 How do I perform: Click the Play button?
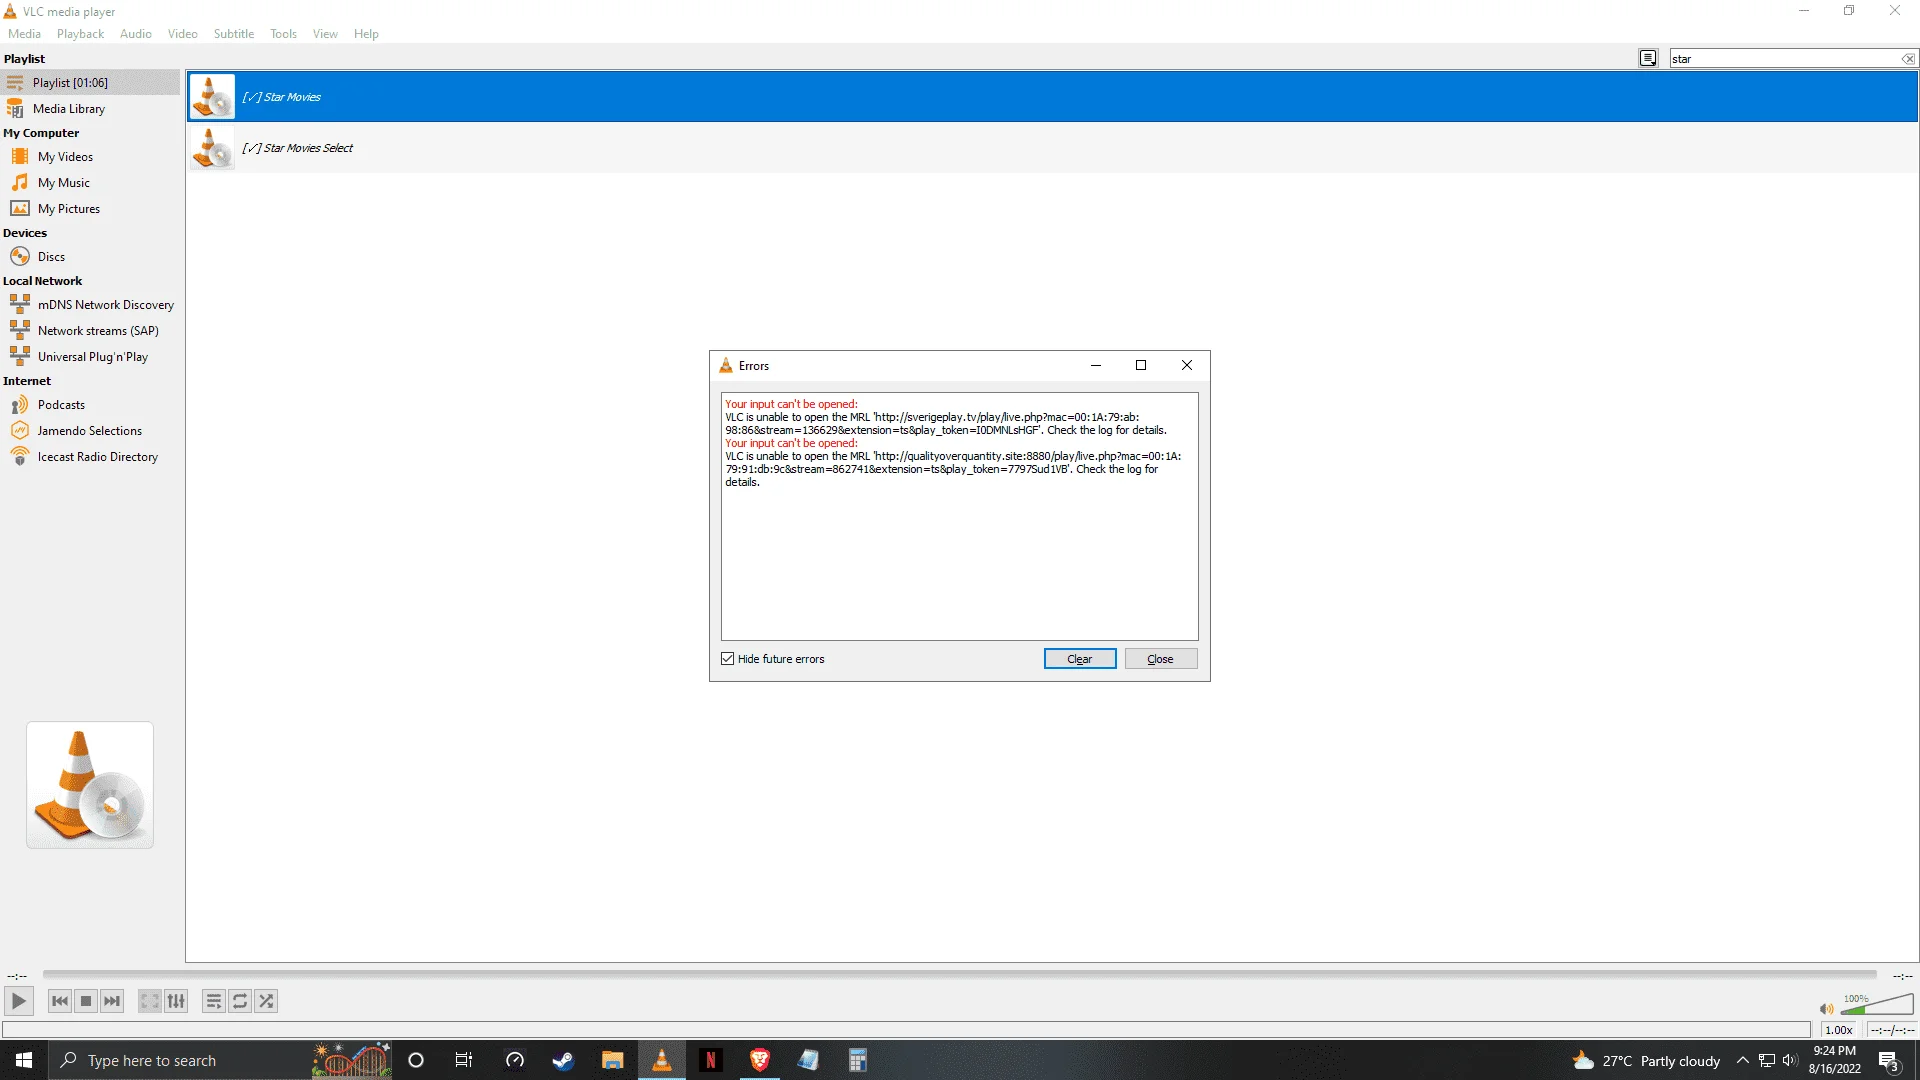pos(19,1001)
